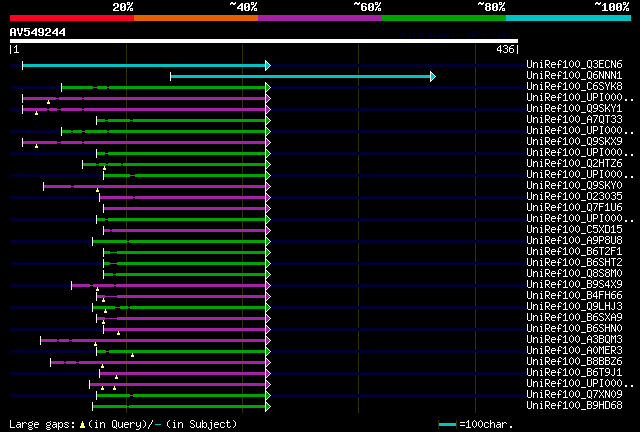640x432 pixels.
Task: Click the green ~80% identity legend segment
Action: tap(444, 18)
